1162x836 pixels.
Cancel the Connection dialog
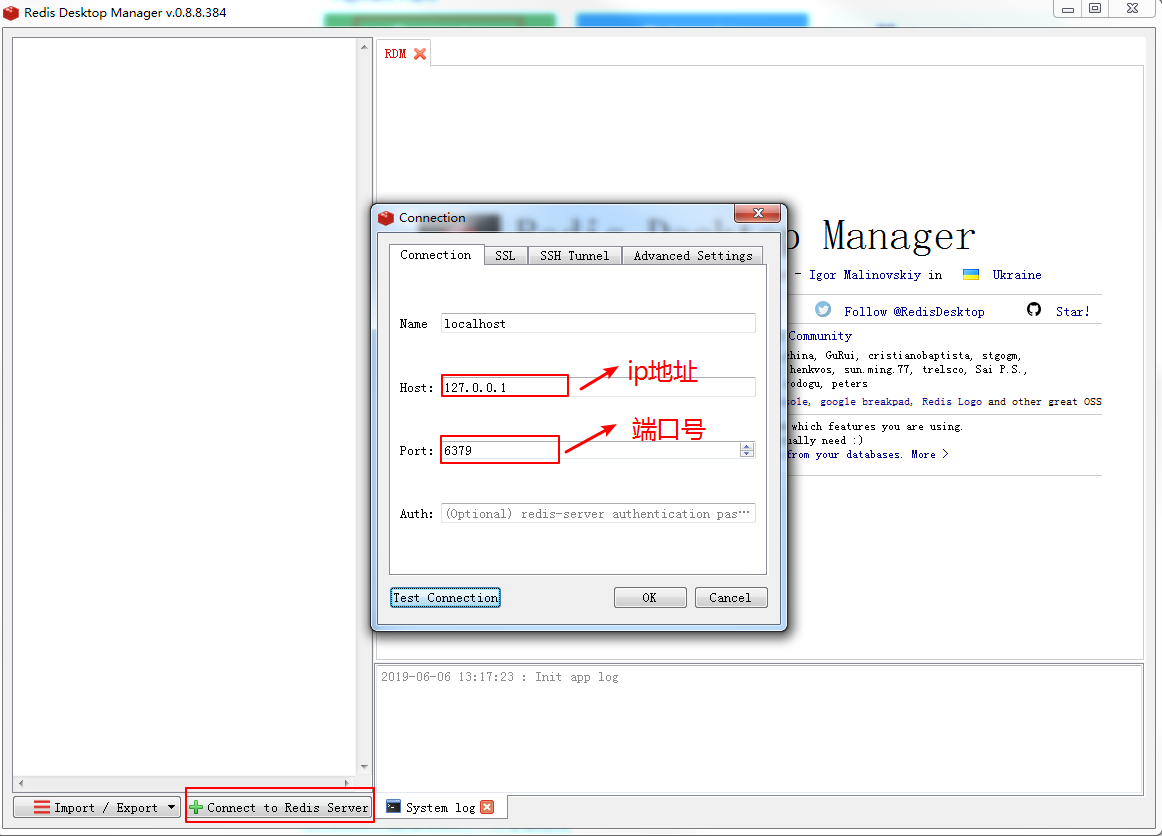730,597
